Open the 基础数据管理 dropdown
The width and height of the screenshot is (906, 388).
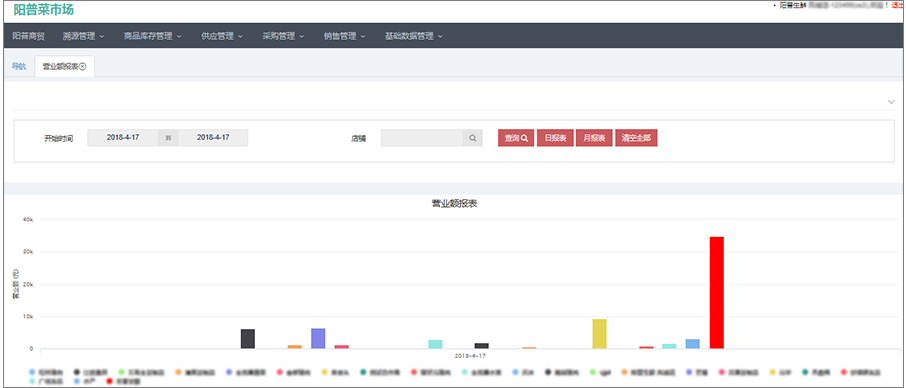tap(414, 36)
